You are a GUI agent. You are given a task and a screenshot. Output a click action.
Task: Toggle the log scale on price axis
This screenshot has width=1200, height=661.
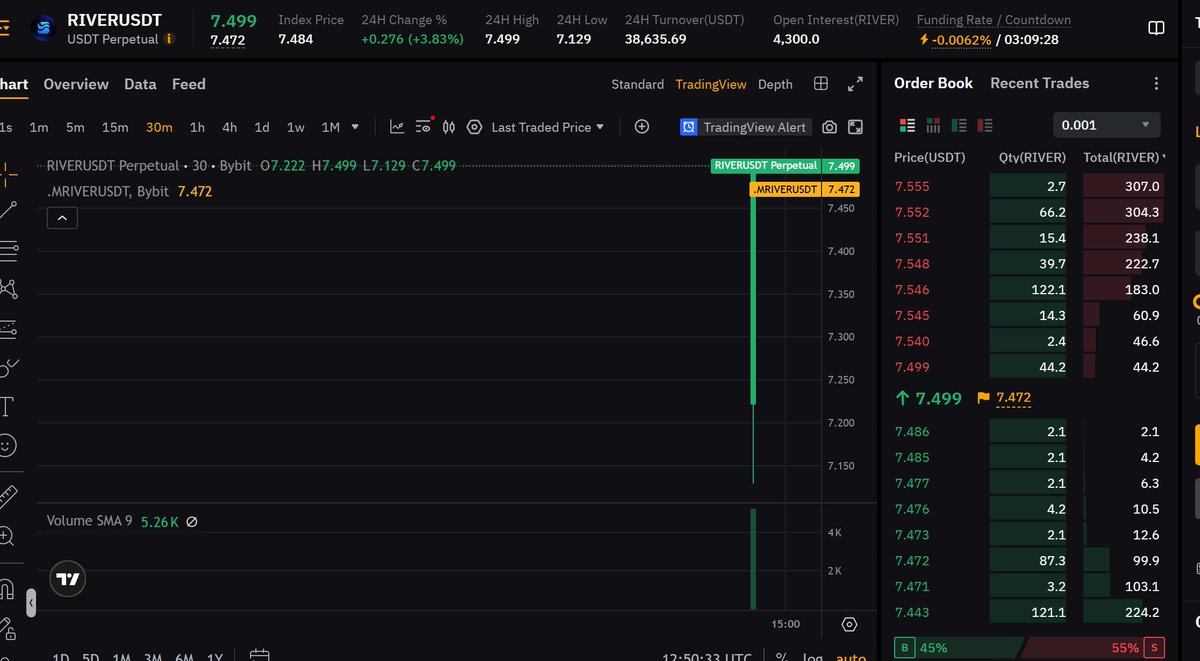[814, 656]
